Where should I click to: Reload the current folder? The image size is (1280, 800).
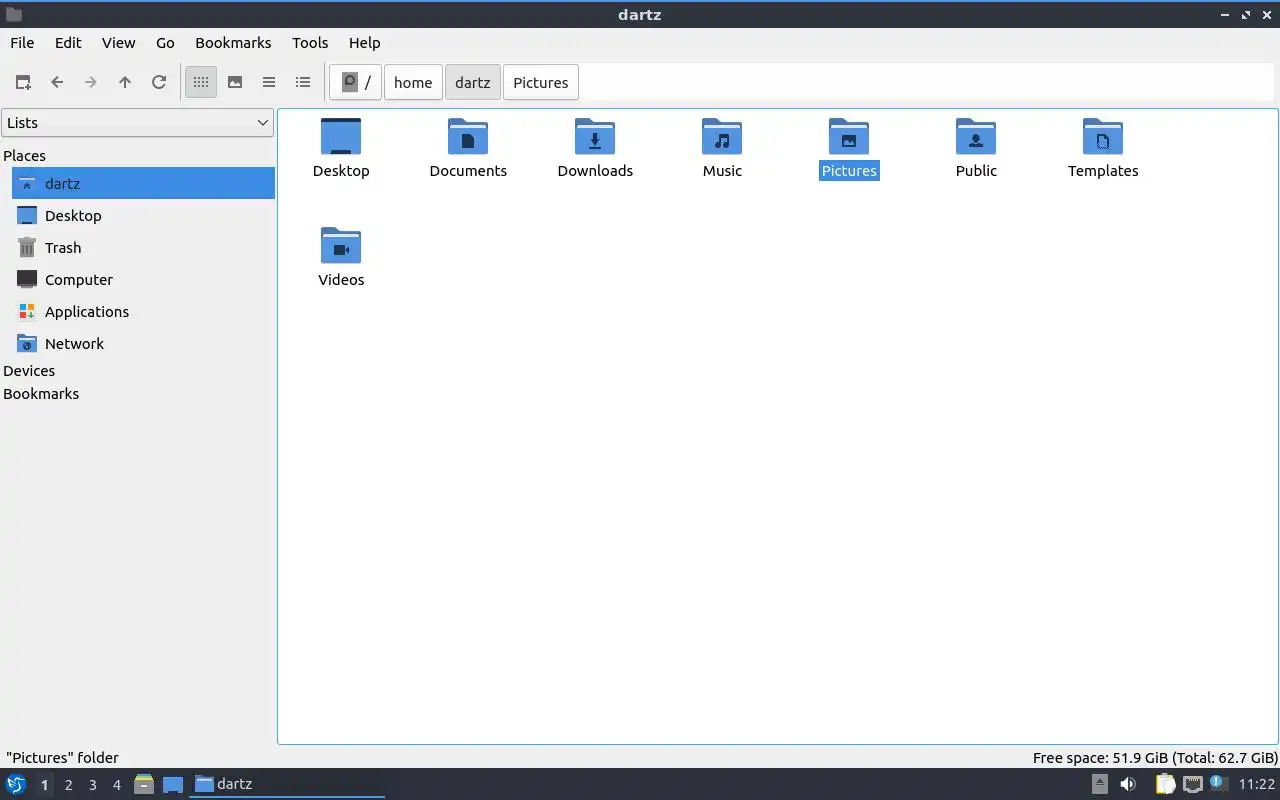click(x=159, y=83)
